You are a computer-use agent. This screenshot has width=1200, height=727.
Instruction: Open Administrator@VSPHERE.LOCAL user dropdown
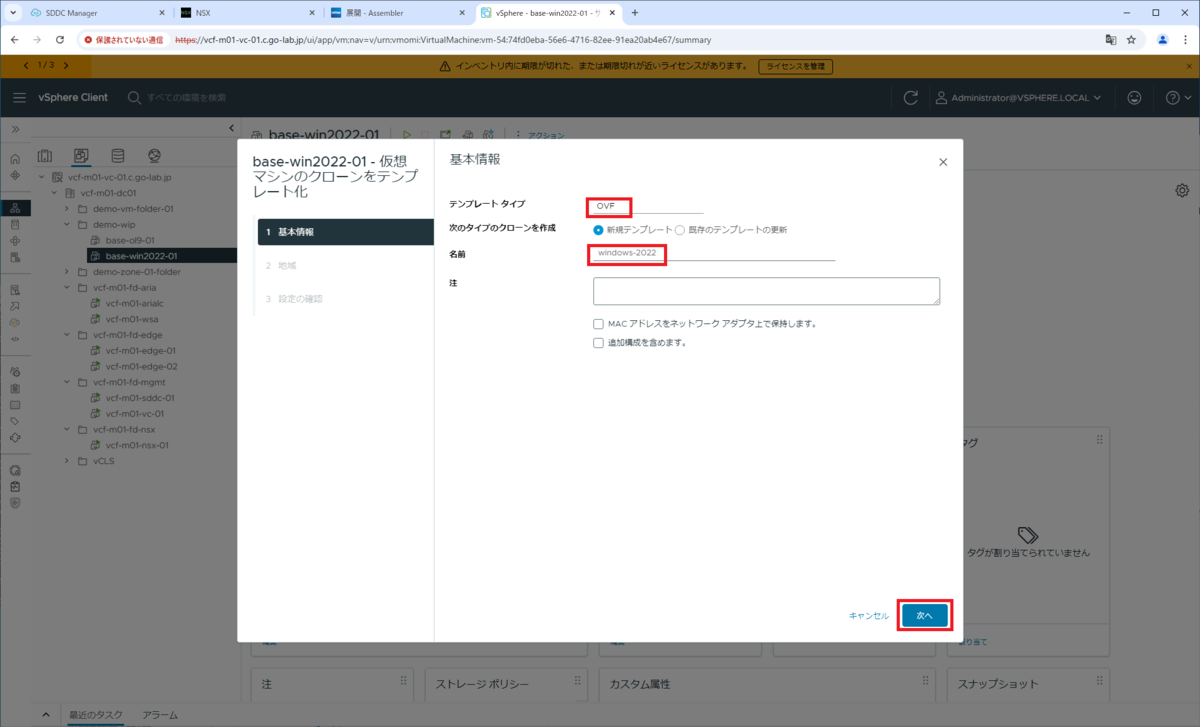coord(1018,98)
